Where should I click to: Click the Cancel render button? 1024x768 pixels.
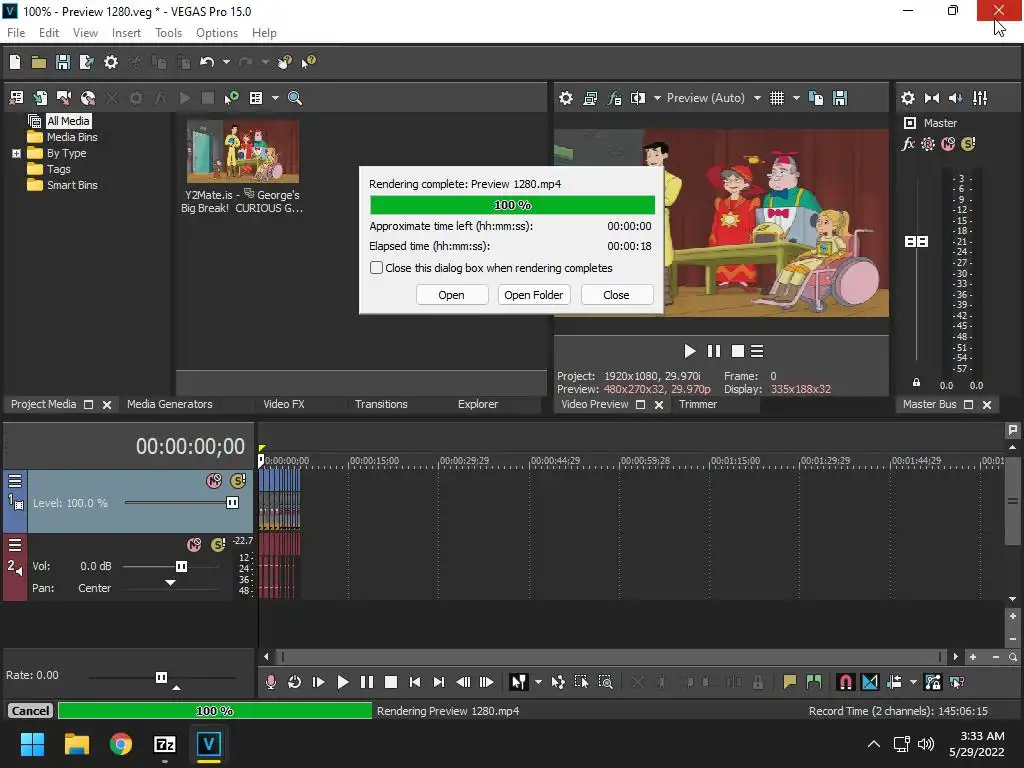point(30,711)
